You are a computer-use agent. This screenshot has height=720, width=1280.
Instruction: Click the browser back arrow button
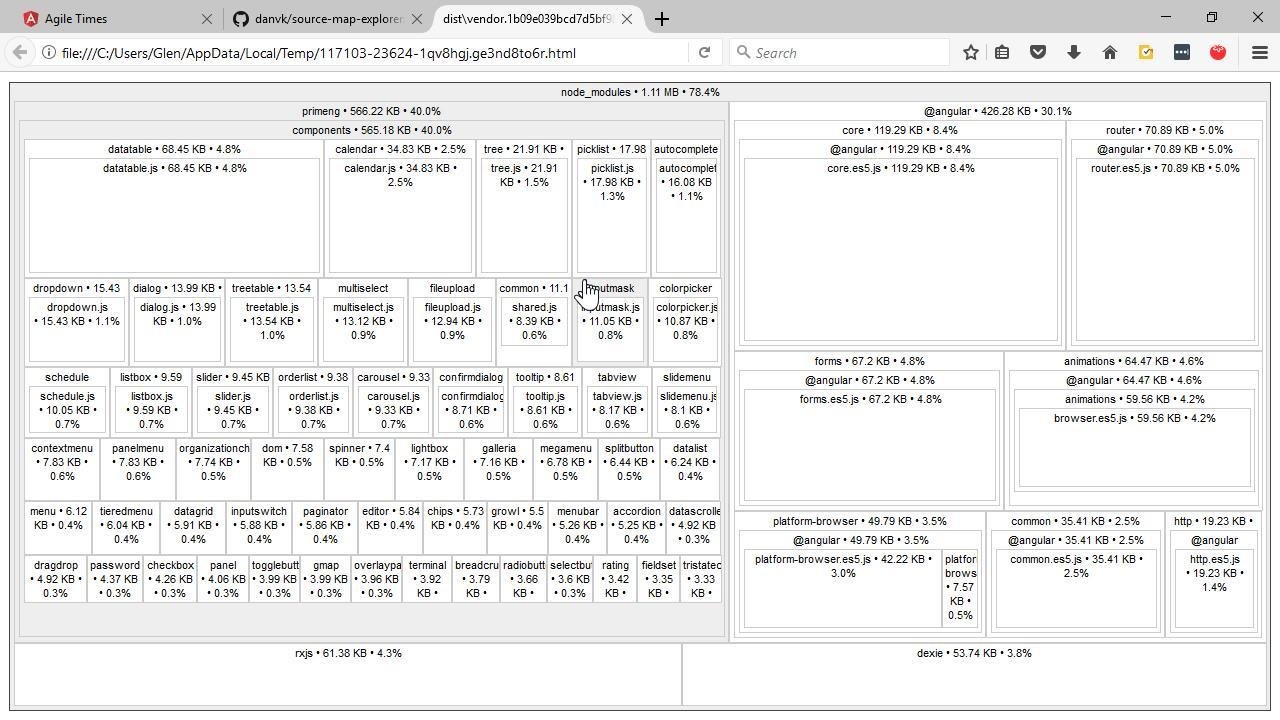tap(20, 52)
